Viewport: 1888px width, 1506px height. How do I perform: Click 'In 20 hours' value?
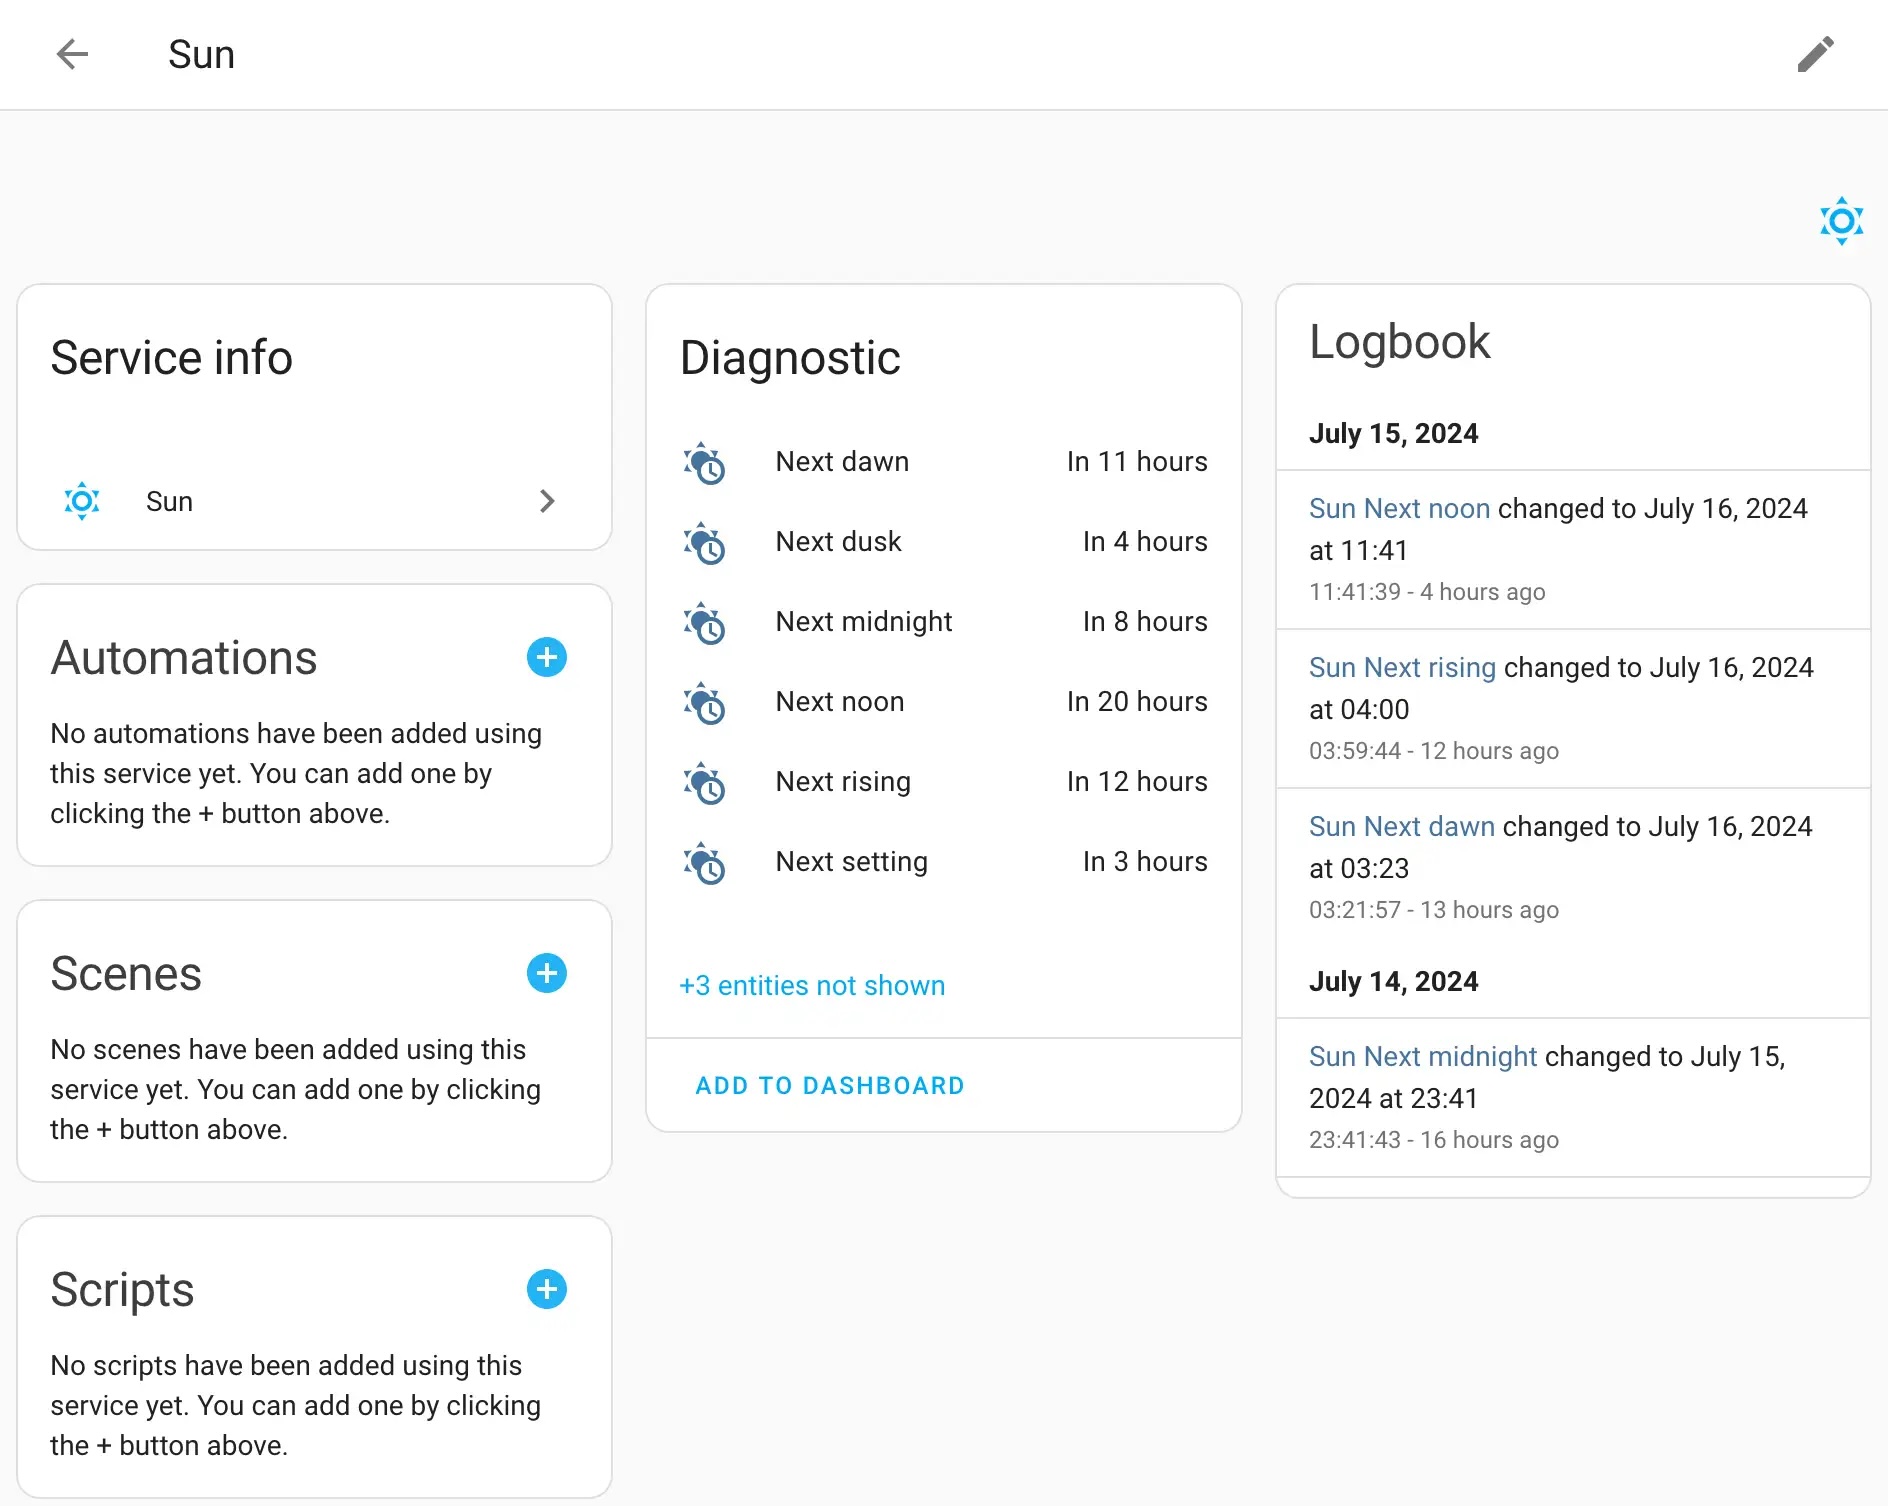(1137, 702)
